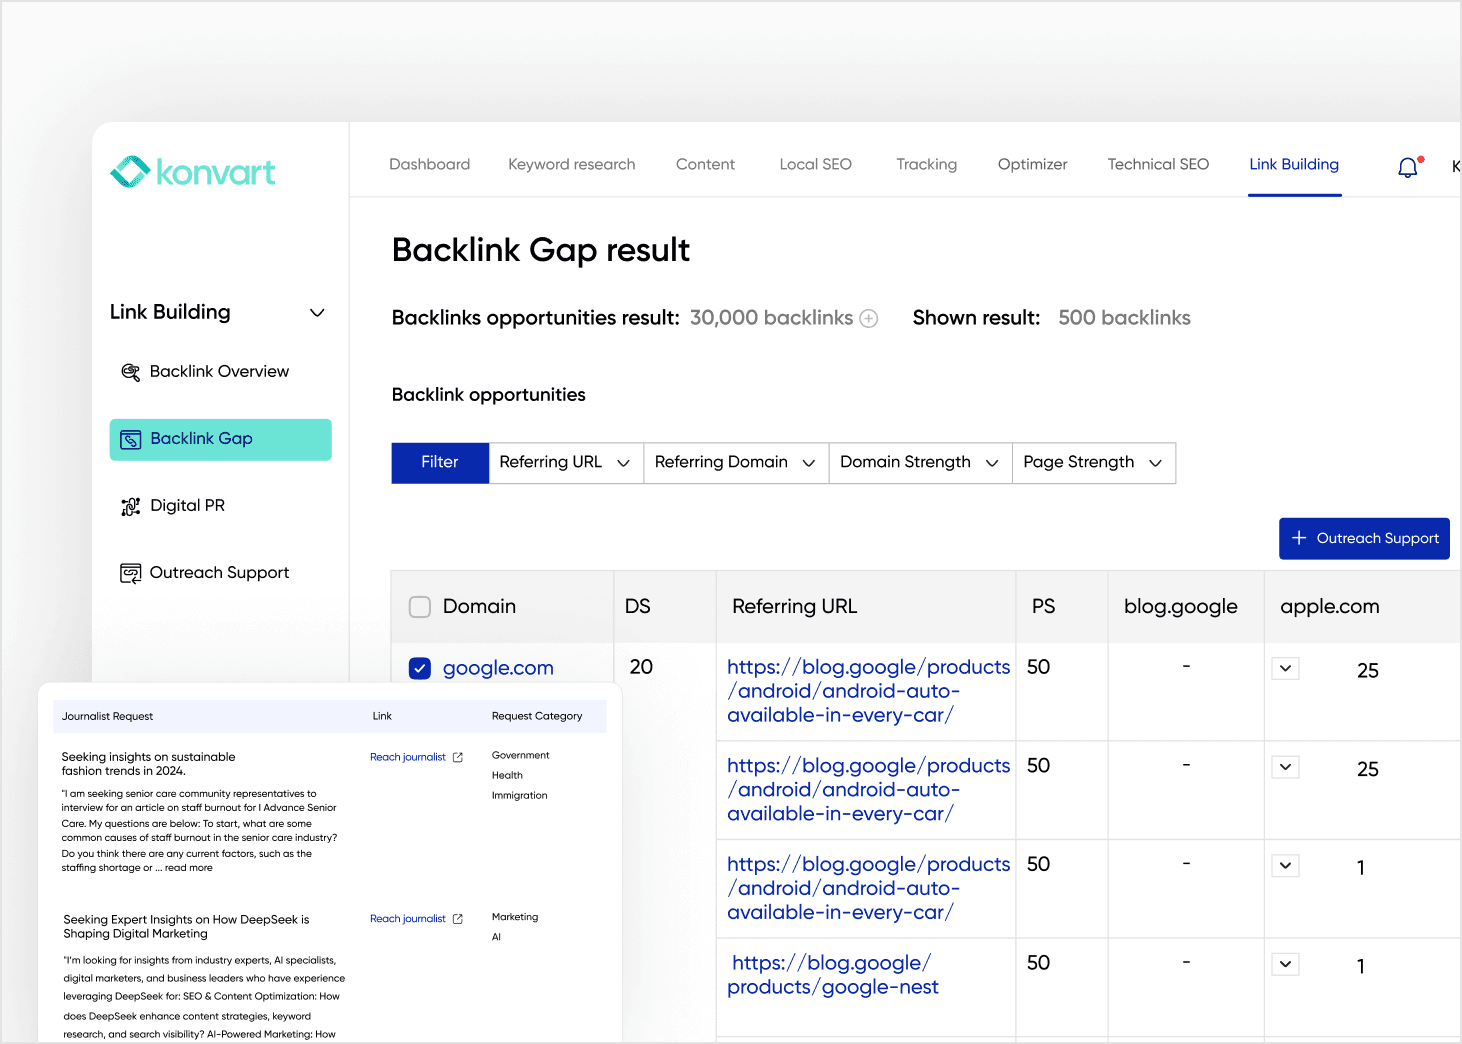Collapse the Link Building sidebar section
The height and width of the screenshot is (1044, 1462).
(x=317, y=312)
